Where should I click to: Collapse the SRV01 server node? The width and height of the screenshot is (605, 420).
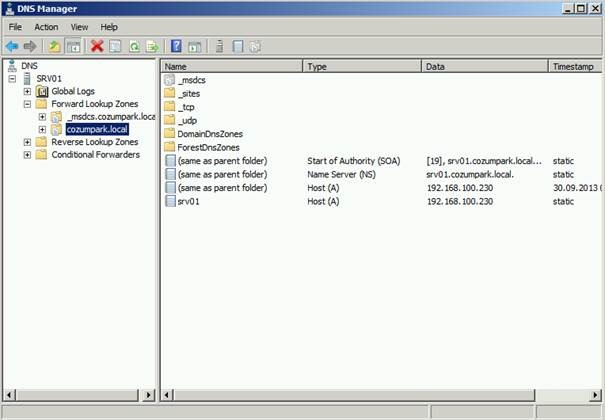point(12,79)
